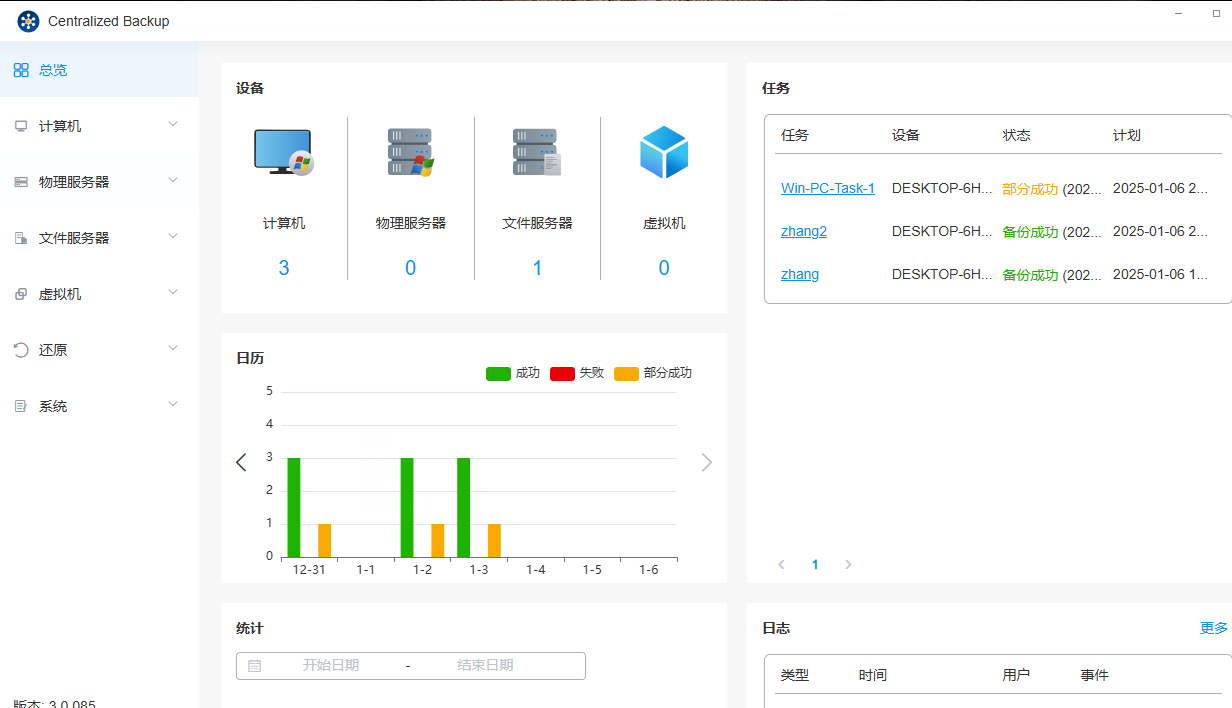Click the 还原 restore icon in sidebar
1232x708 pixels.
pyautogui.click(x=21, y=350)
